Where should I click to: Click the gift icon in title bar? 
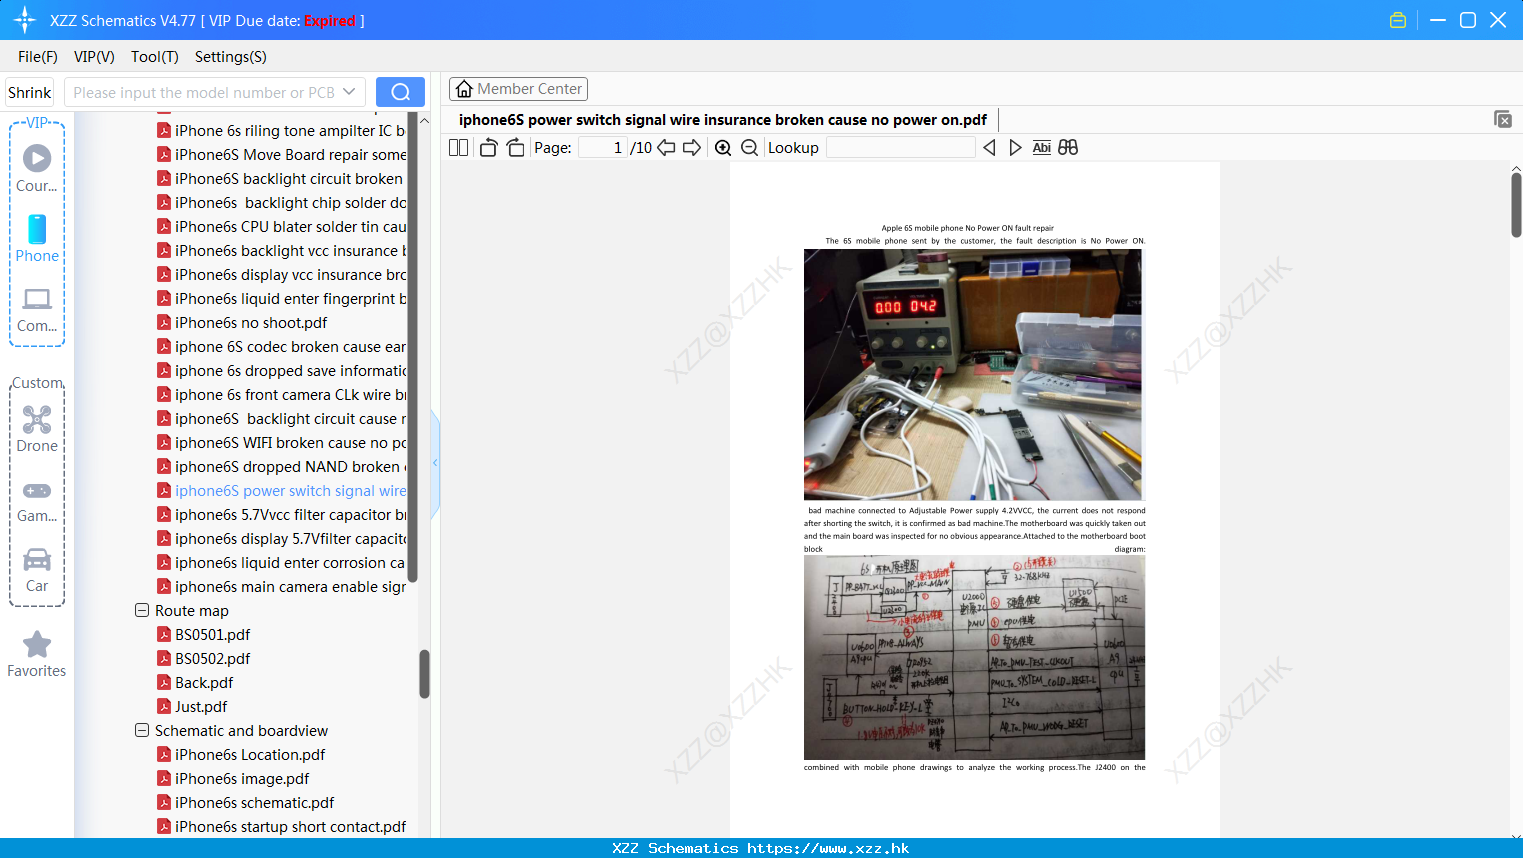point(1398,20)
